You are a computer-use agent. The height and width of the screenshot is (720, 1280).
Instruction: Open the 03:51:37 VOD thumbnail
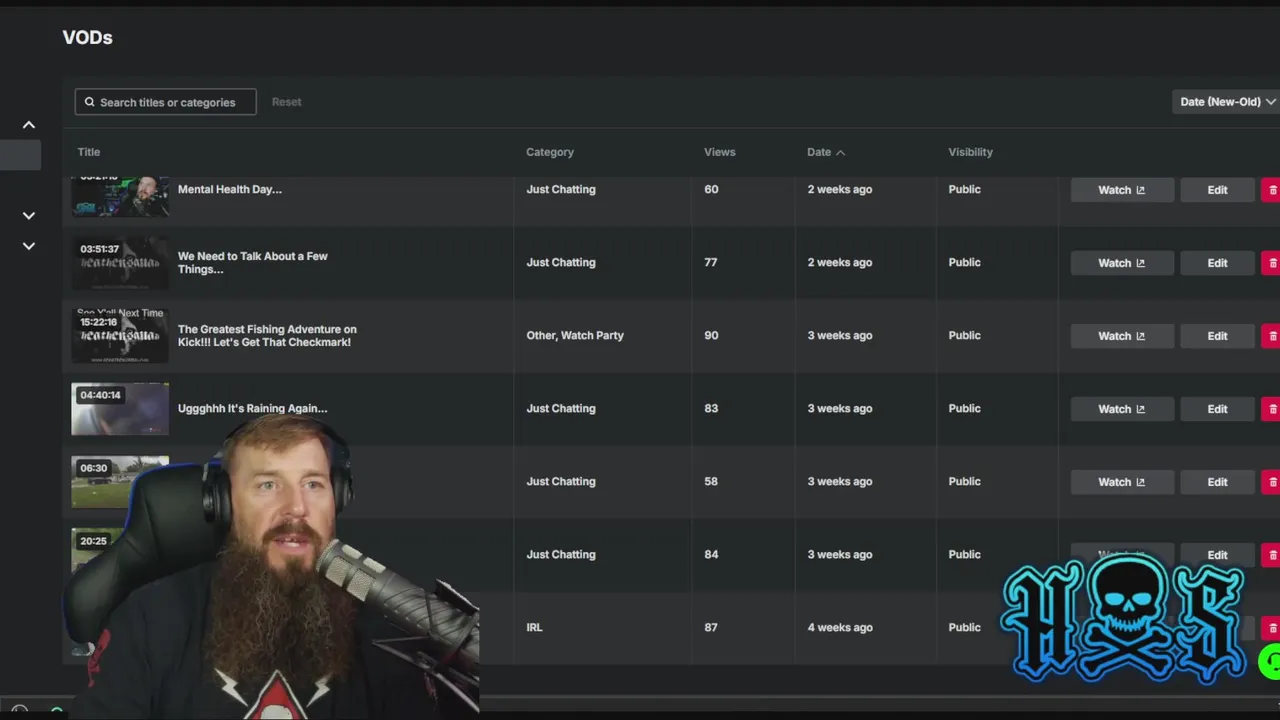(x=120, y=262)
